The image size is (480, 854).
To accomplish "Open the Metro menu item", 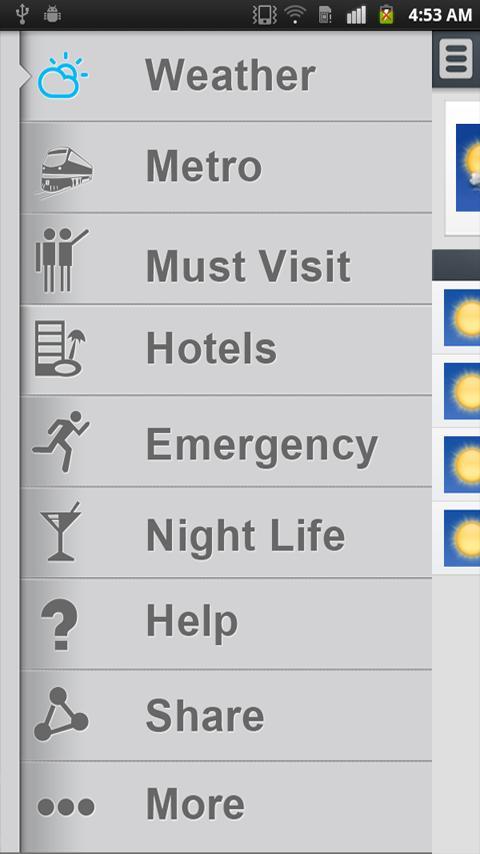I will [226, 167].
